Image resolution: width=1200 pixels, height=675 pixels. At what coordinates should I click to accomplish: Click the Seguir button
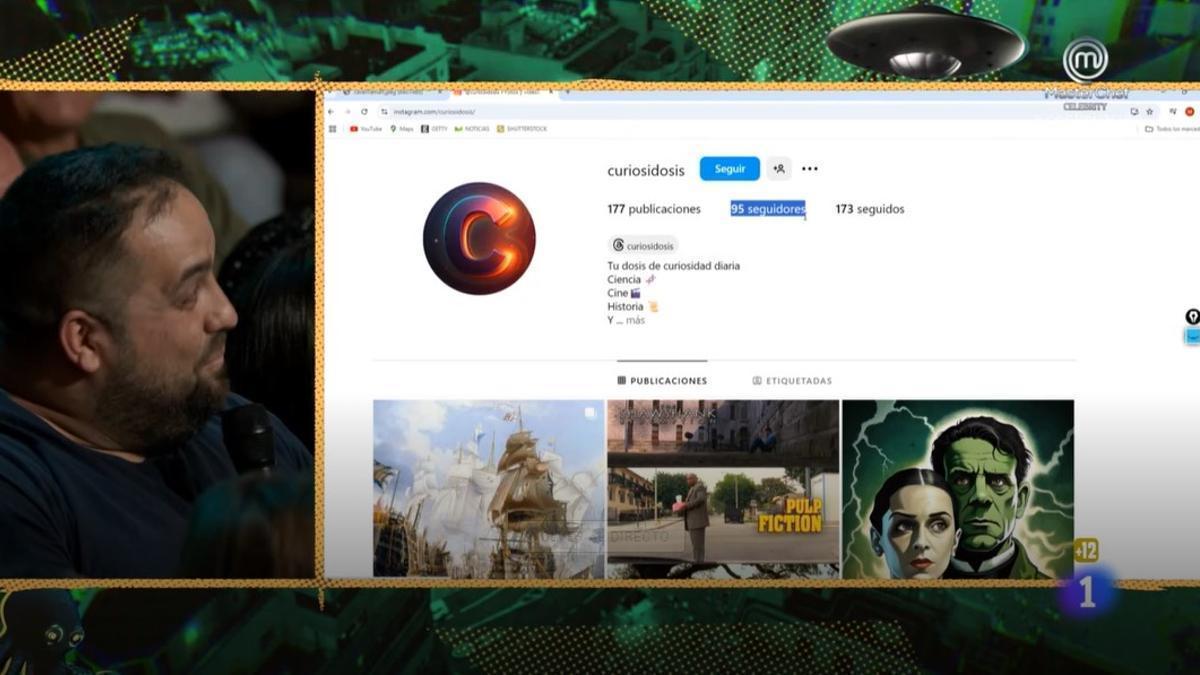tap(729, 169)
